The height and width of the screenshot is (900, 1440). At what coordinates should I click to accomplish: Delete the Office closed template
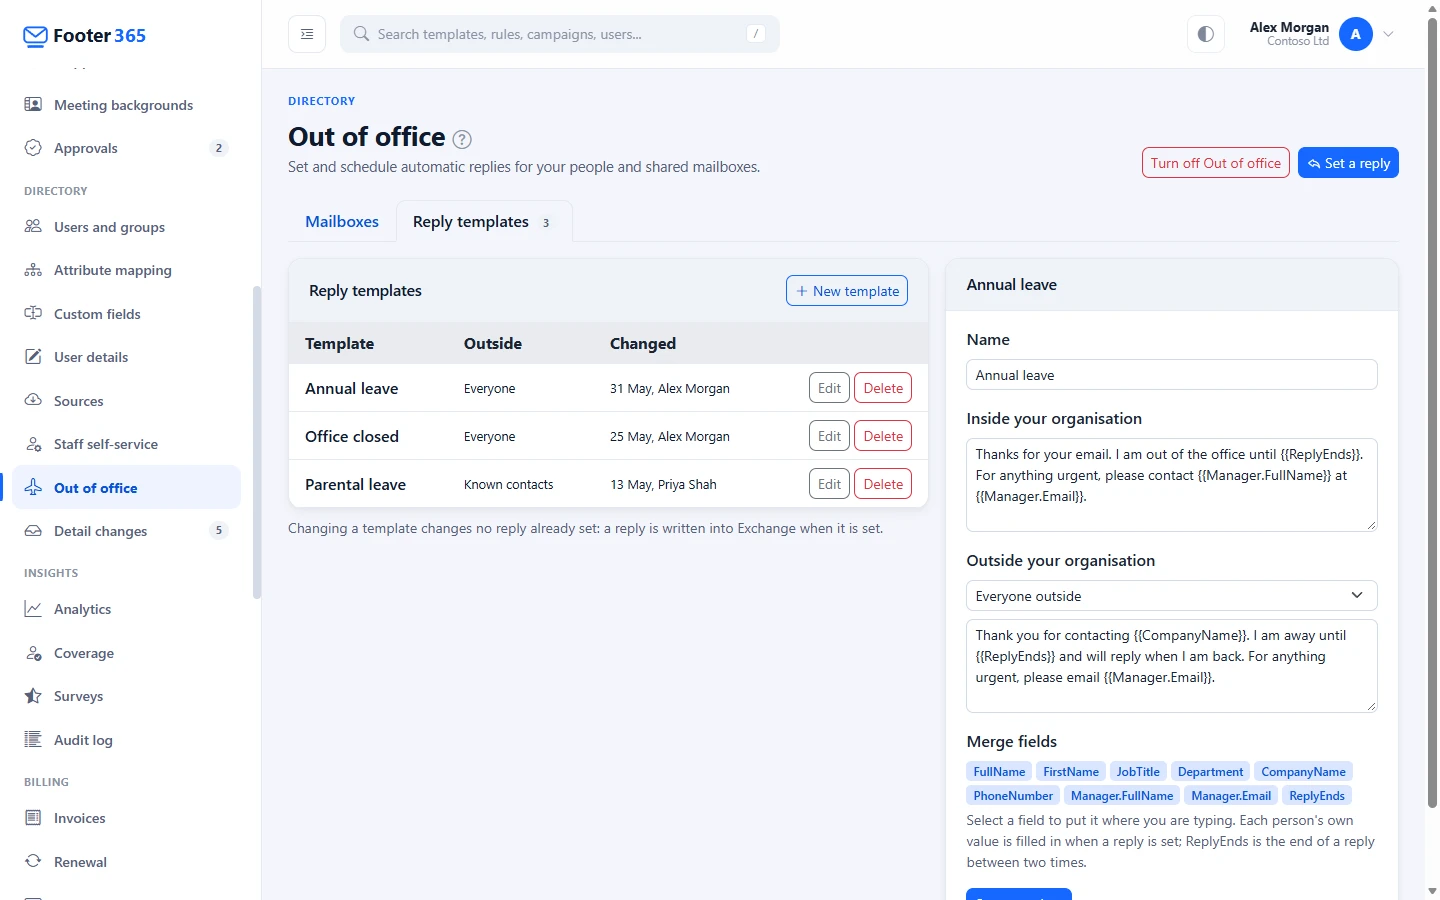(883, 436)
